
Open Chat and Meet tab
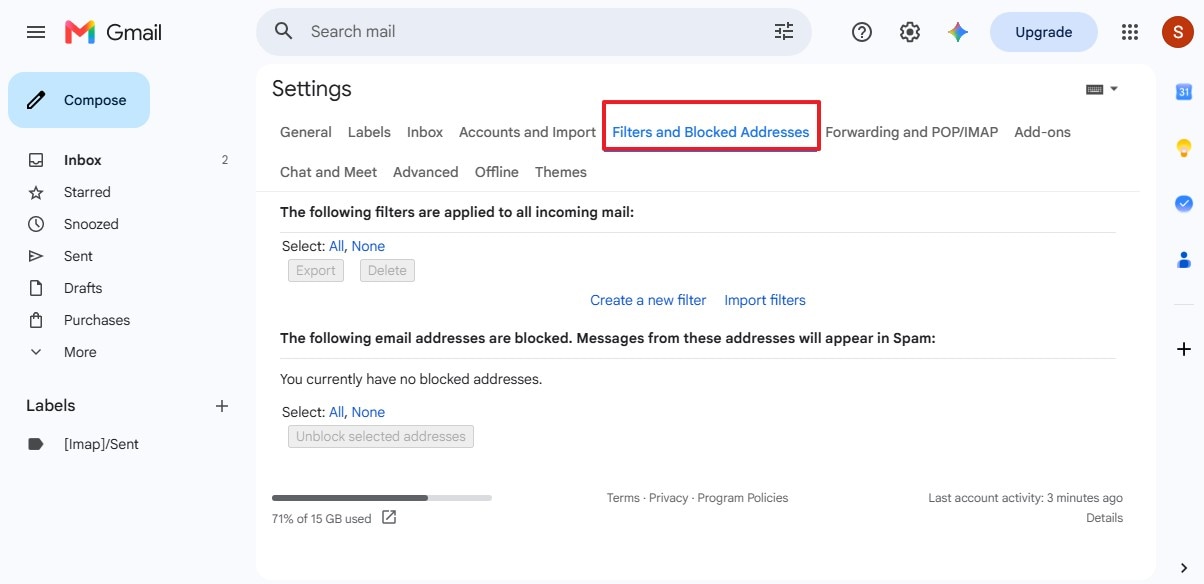coord(328,172)
